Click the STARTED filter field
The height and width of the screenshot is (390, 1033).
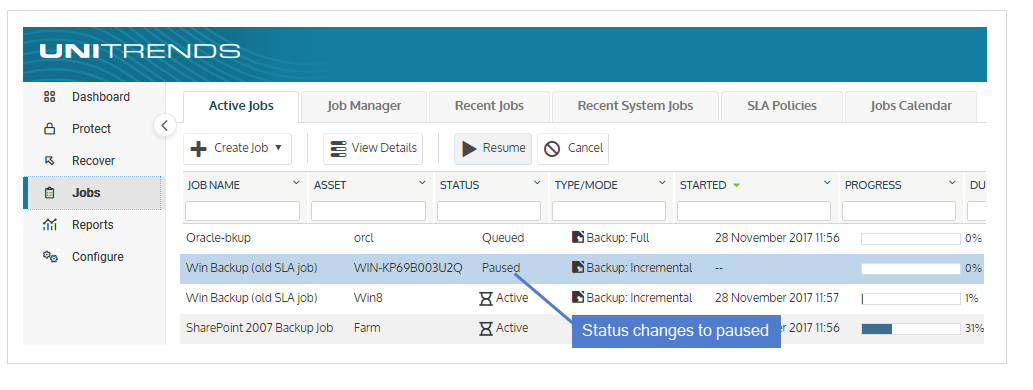tap(754, 211)
